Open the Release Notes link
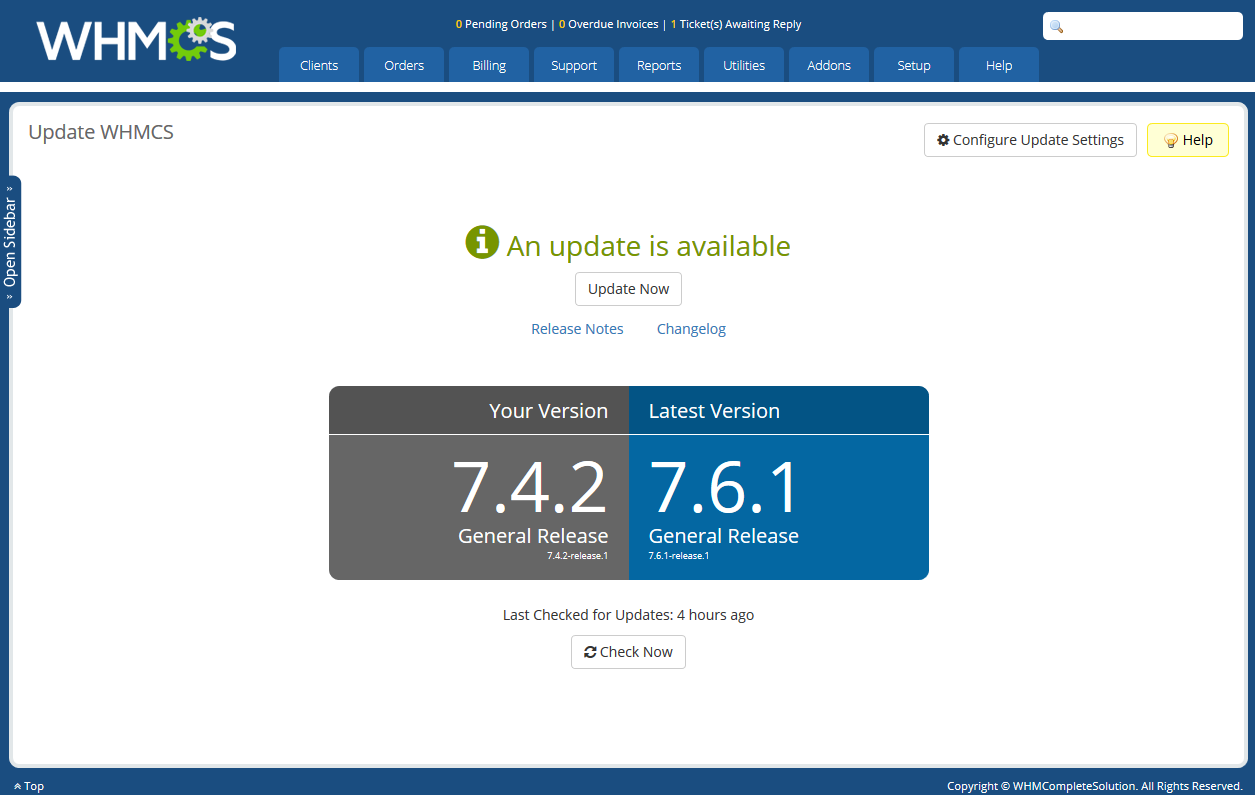 (x=577, y=329)
